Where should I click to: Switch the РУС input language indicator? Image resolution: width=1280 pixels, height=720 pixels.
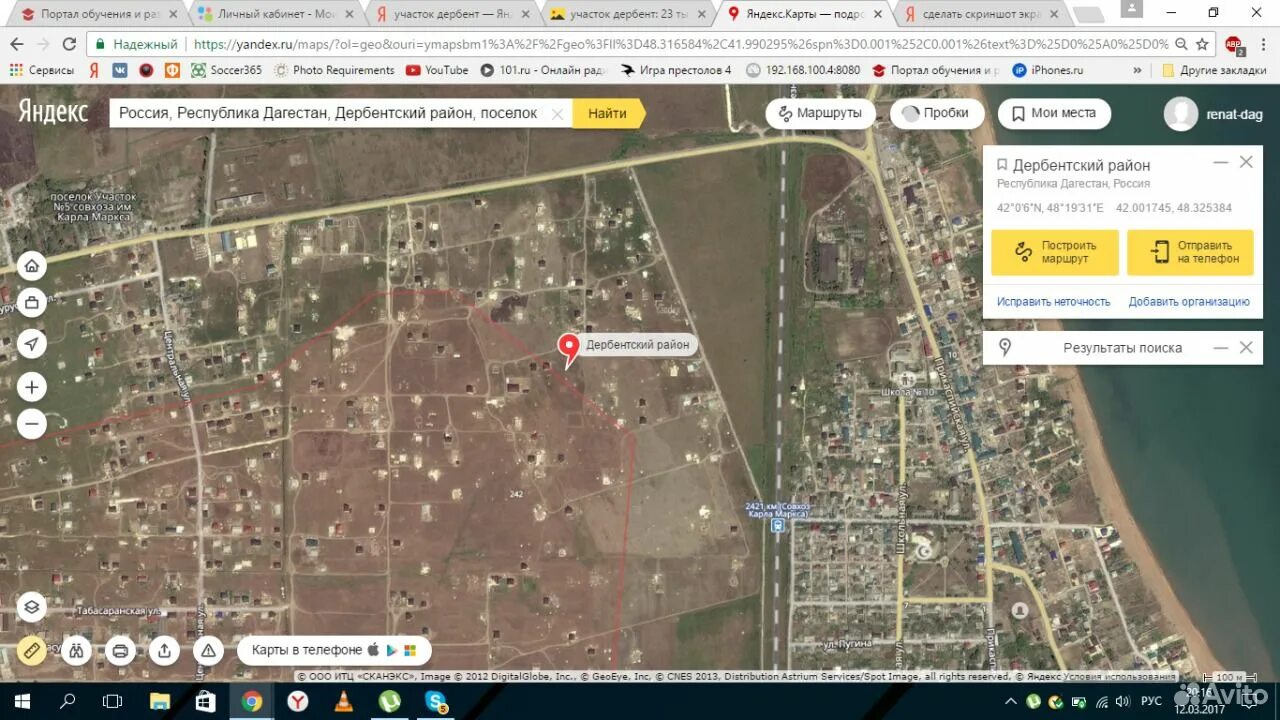click(1151, 701)
